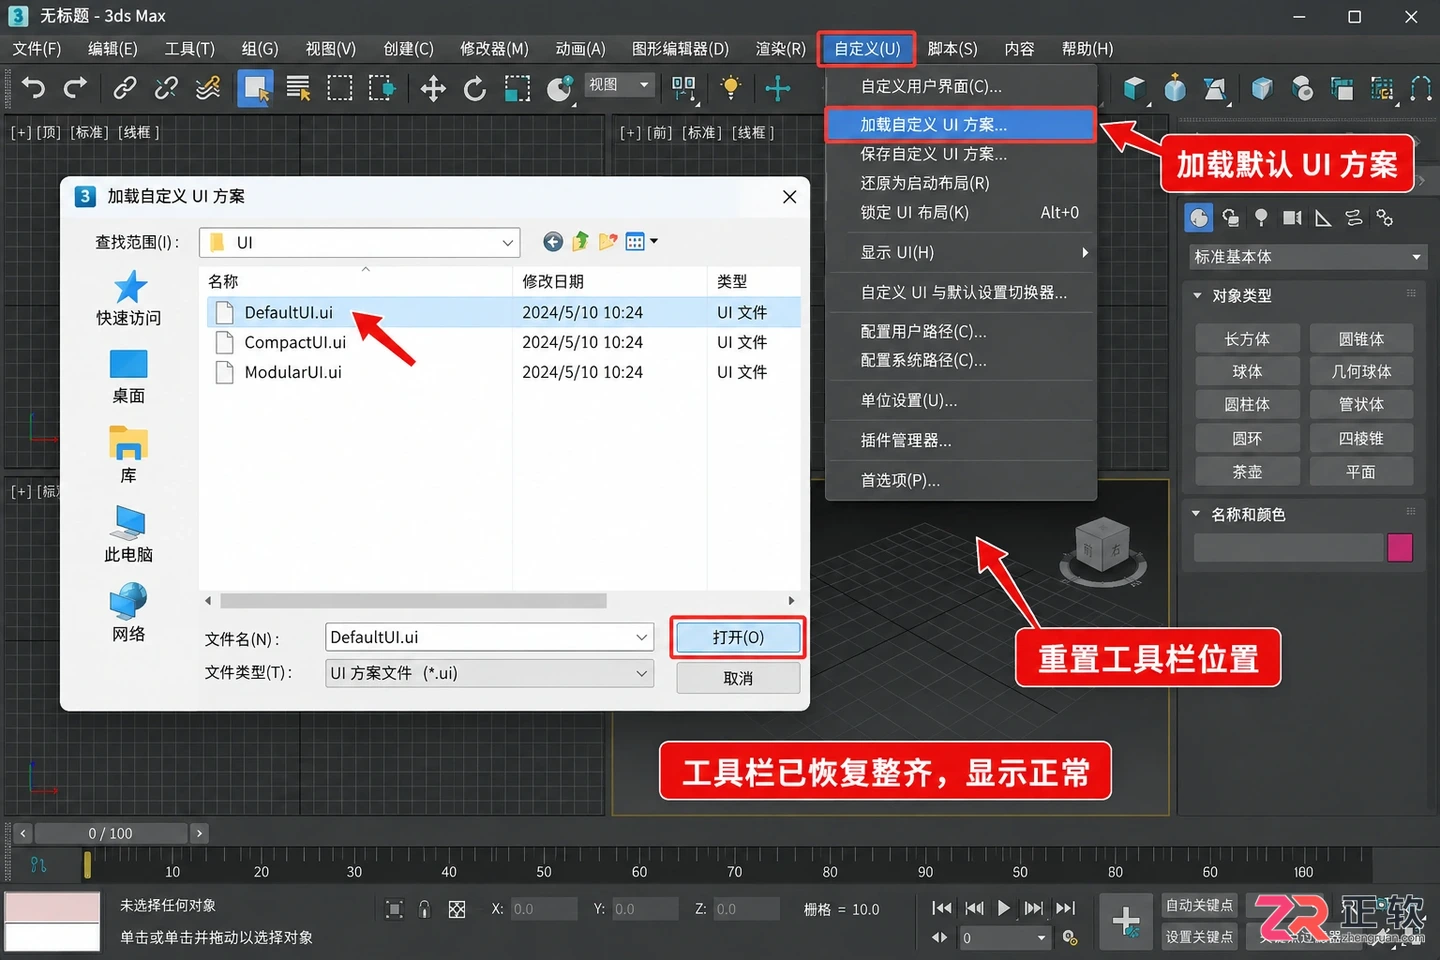Create new folder in dialog
This screenshot has width=1440, height=960.
point(608,241)
